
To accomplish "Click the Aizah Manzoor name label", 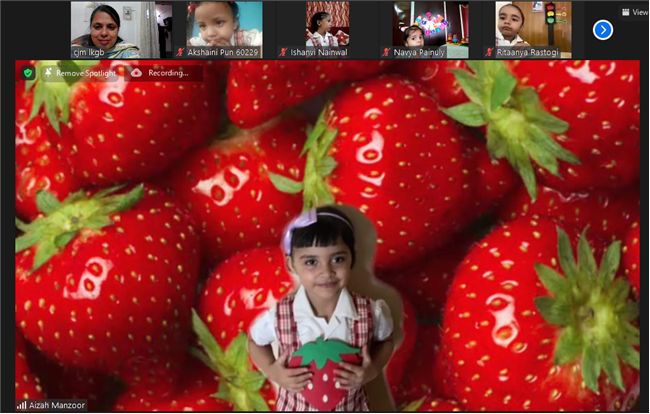I will pos(57,405).
